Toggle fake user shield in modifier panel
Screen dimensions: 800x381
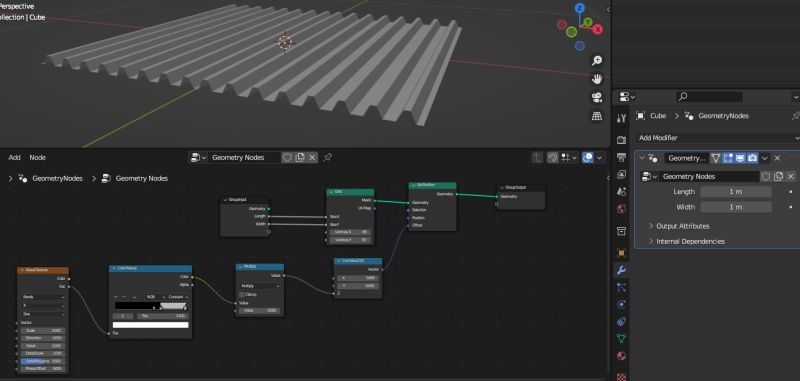(x=766, y=176)
